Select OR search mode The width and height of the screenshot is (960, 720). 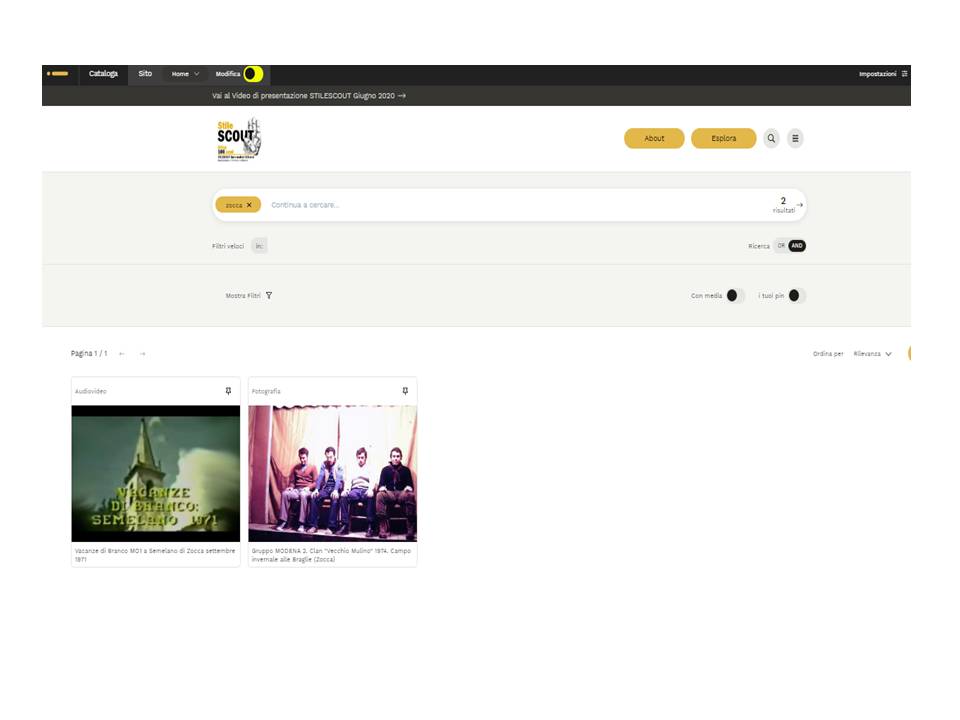(781, 246)
